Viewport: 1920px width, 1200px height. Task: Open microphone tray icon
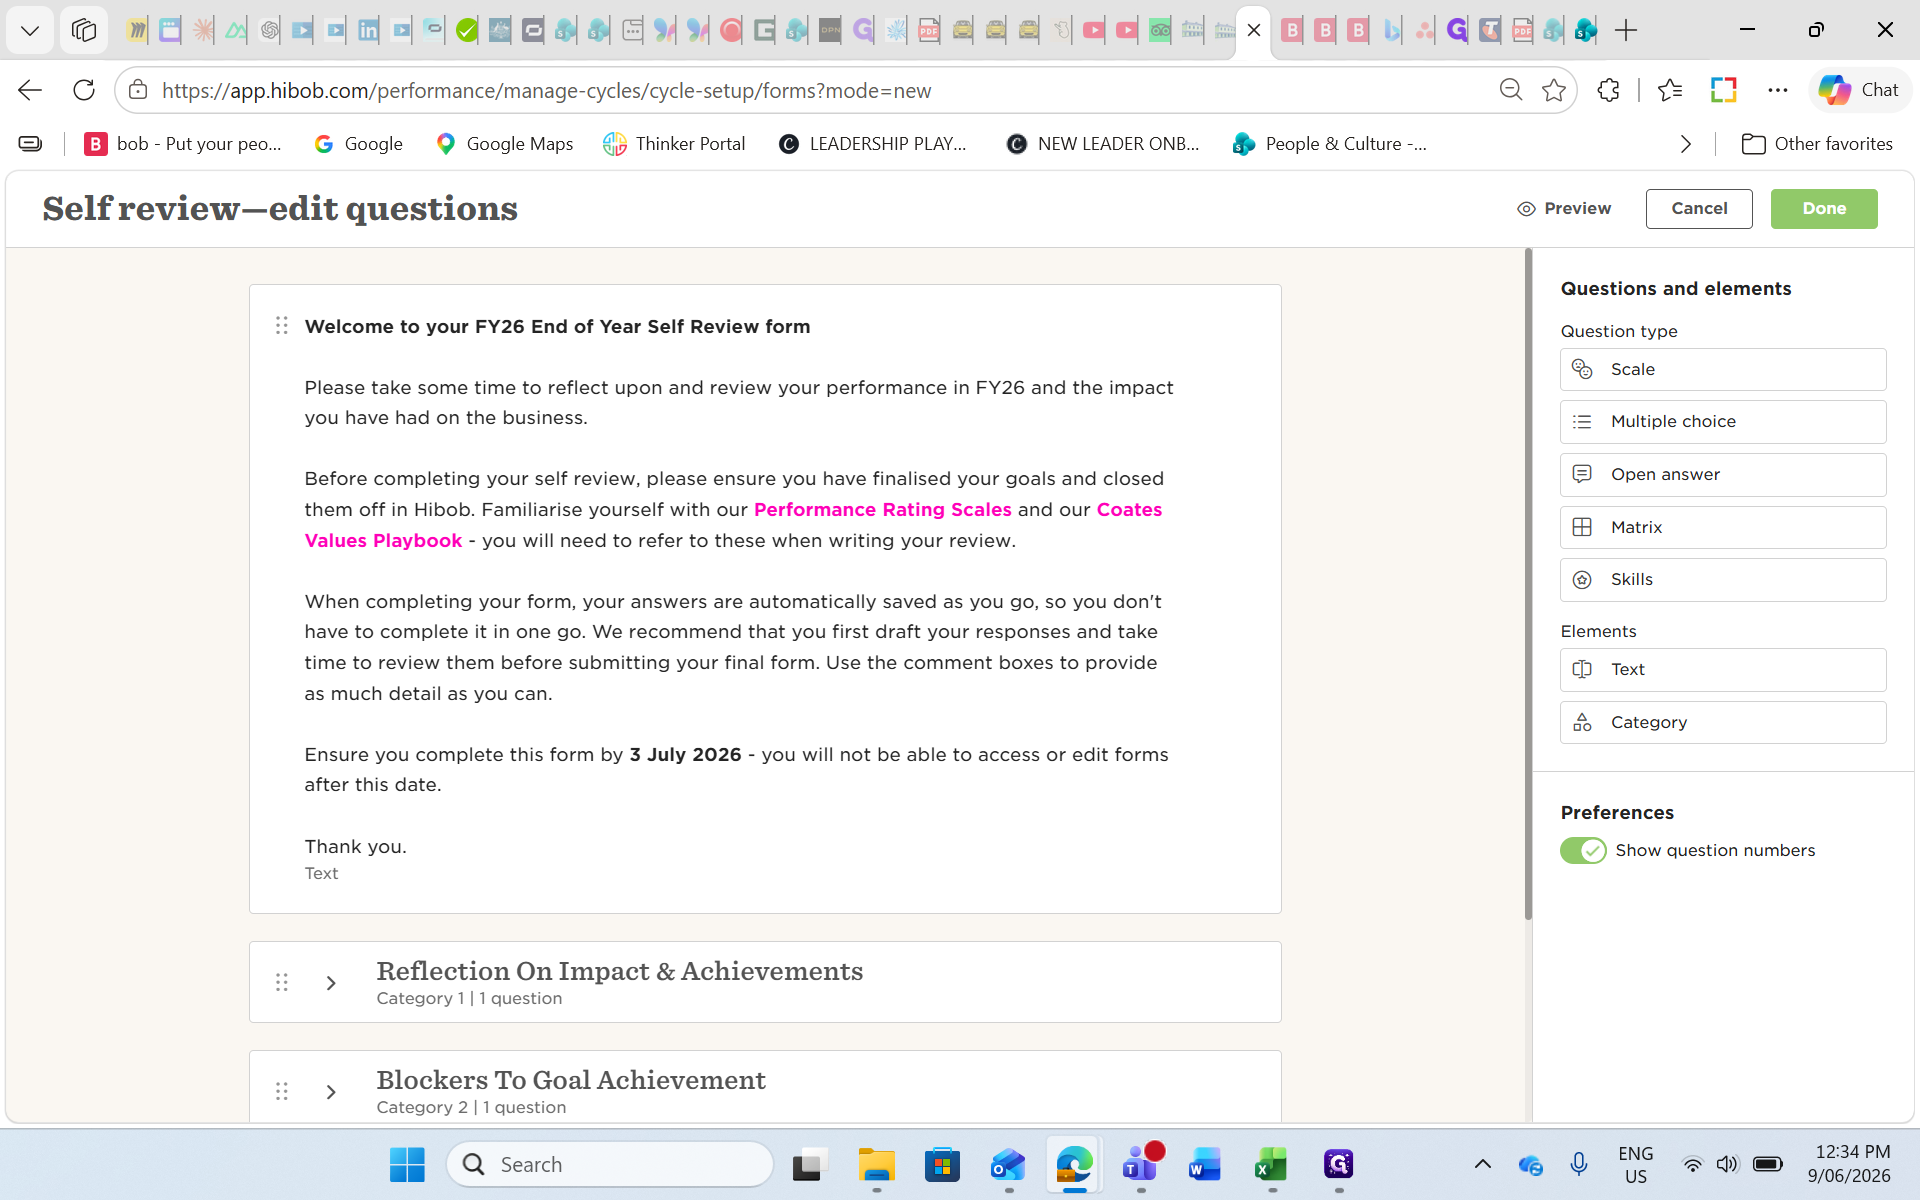(x=1579, y=1164)
